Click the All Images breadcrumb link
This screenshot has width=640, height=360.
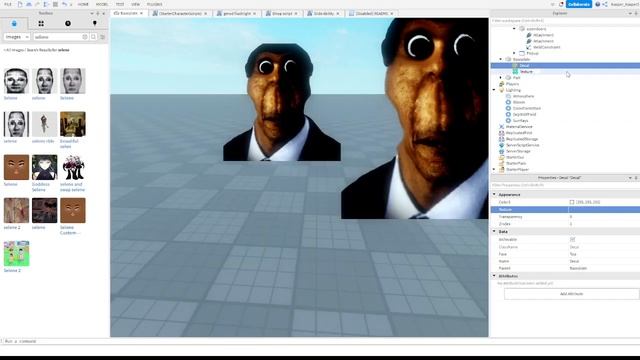click(14, 50)
